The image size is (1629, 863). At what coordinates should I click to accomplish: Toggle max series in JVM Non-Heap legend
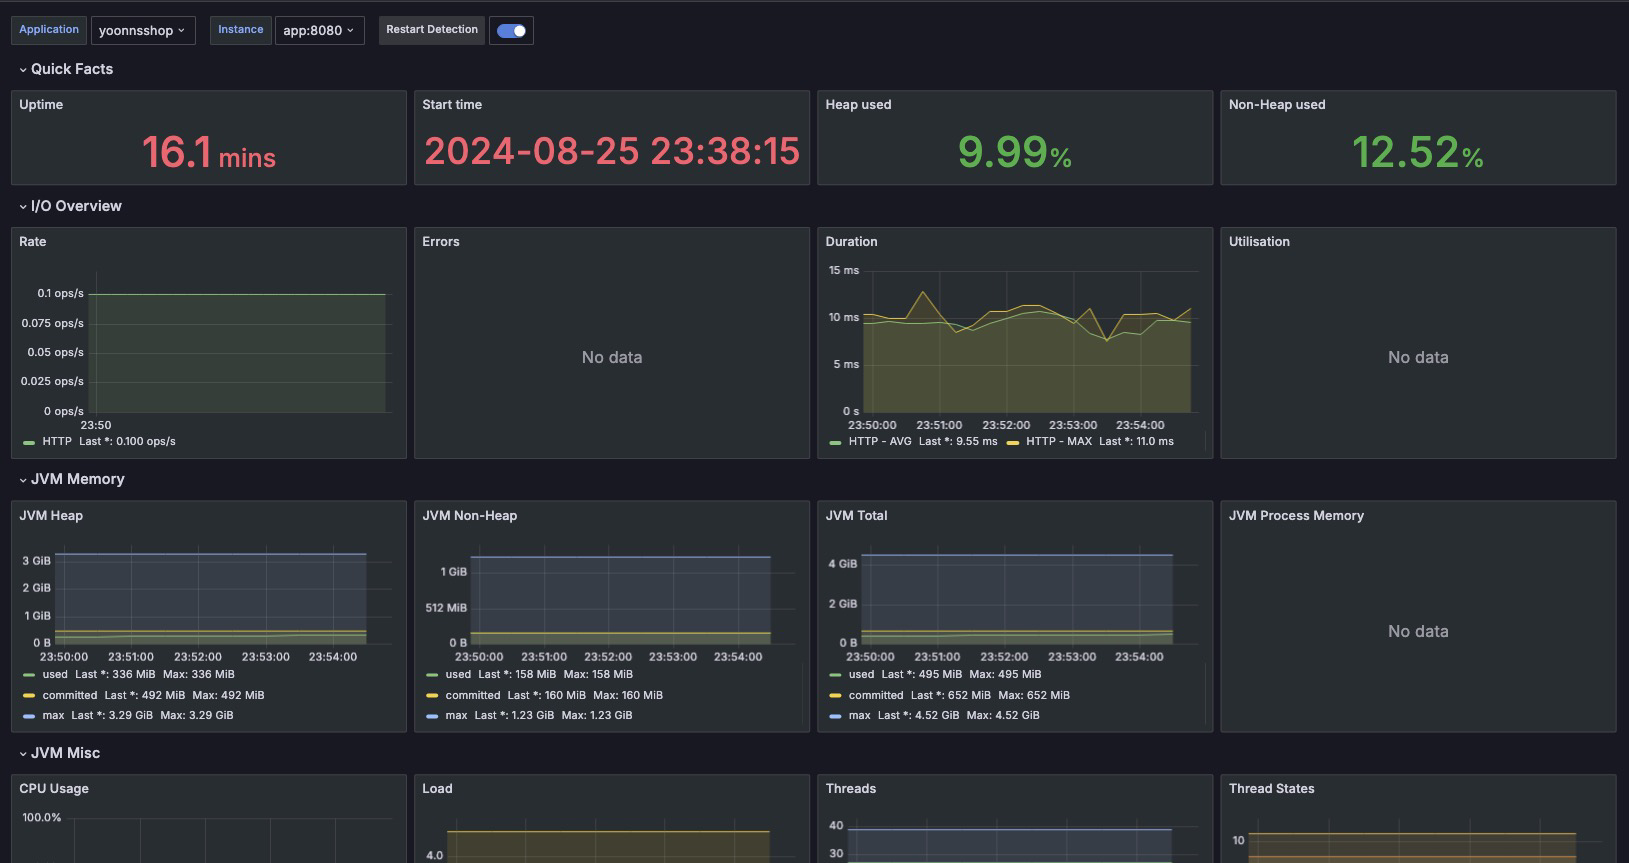456,715
